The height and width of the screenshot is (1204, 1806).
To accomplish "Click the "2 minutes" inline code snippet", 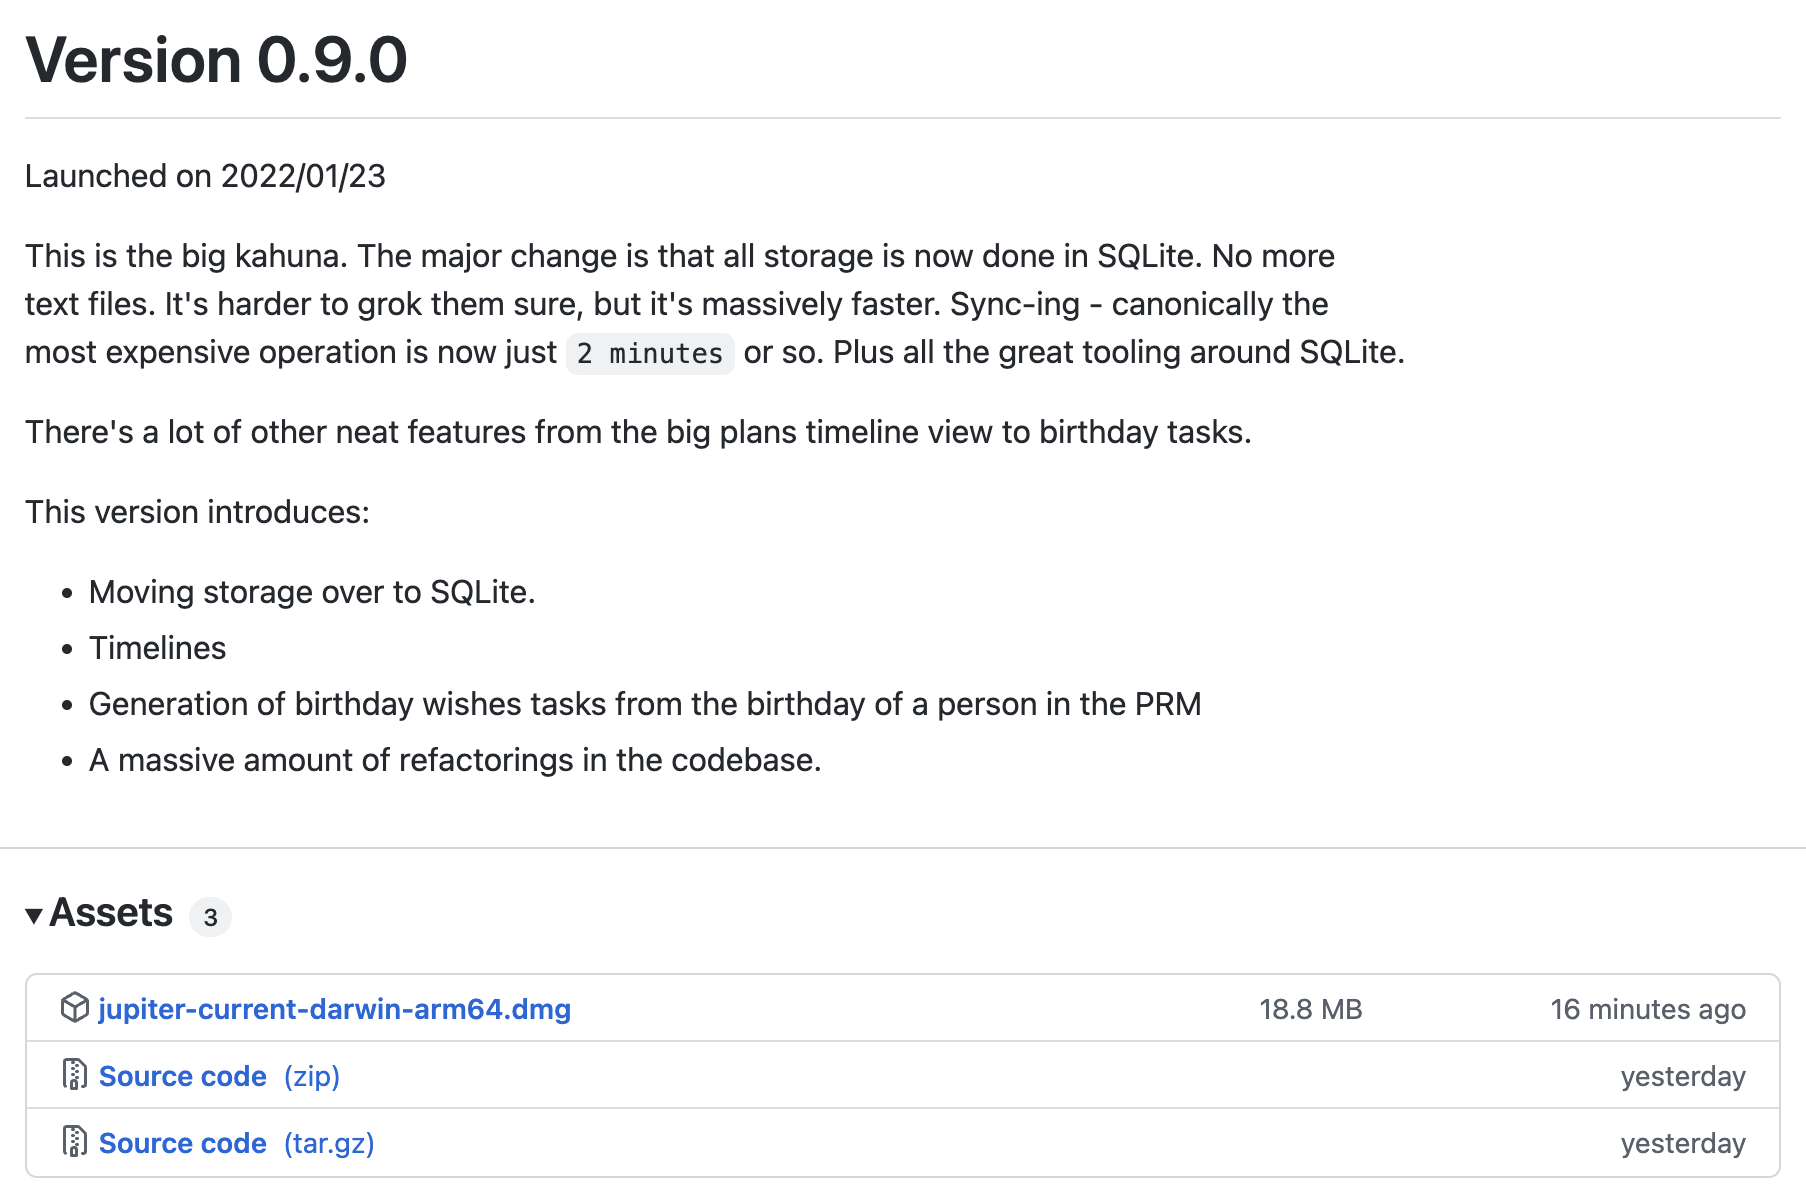I will (650, 354).
